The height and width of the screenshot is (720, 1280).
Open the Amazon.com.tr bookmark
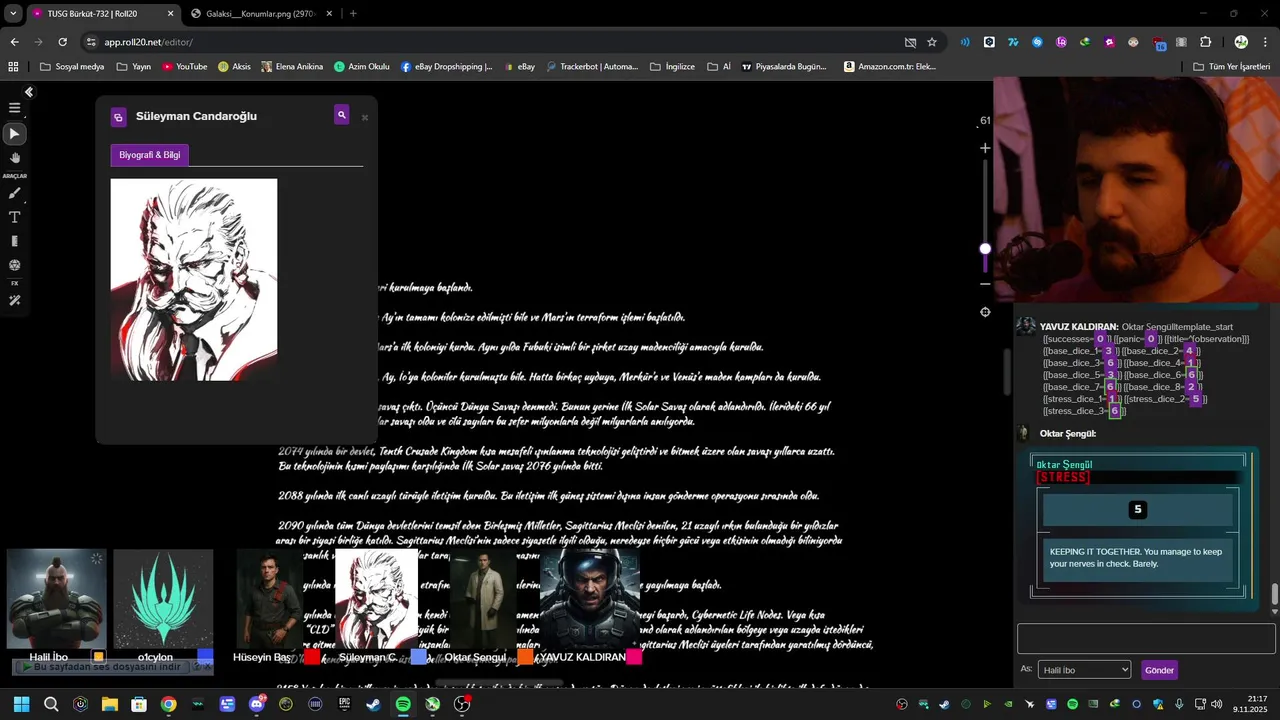[x=890, y=67]
